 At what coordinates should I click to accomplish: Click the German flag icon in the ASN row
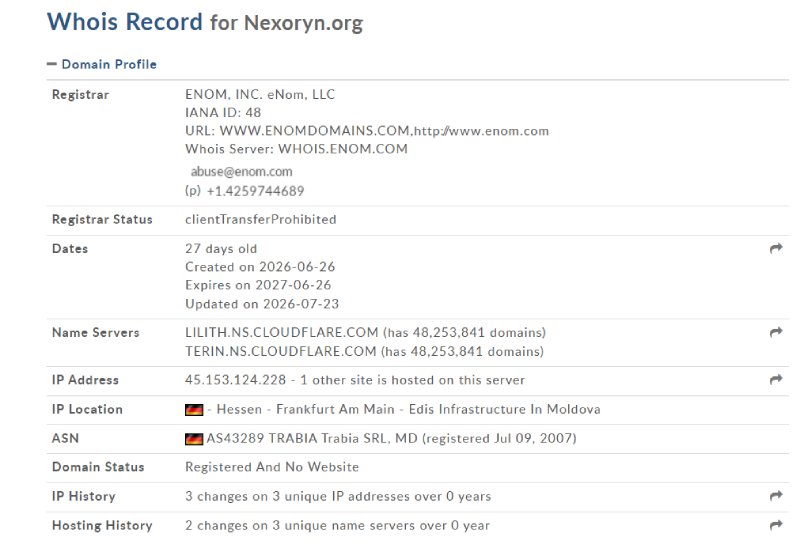pyautogui.click(x=194, y=438)
